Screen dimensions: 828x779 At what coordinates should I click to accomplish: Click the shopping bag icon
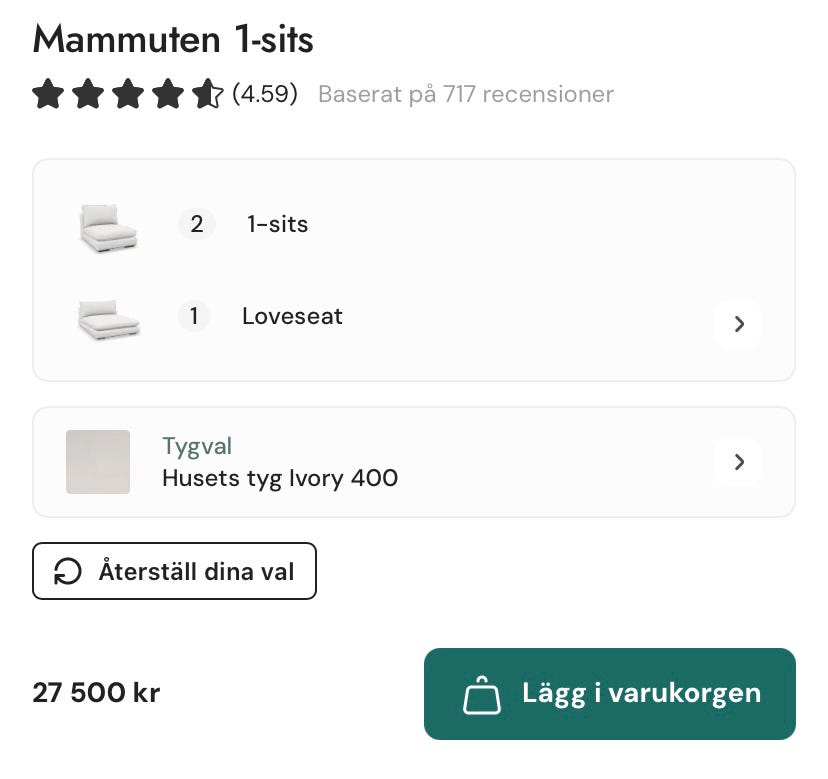[481, 695]
